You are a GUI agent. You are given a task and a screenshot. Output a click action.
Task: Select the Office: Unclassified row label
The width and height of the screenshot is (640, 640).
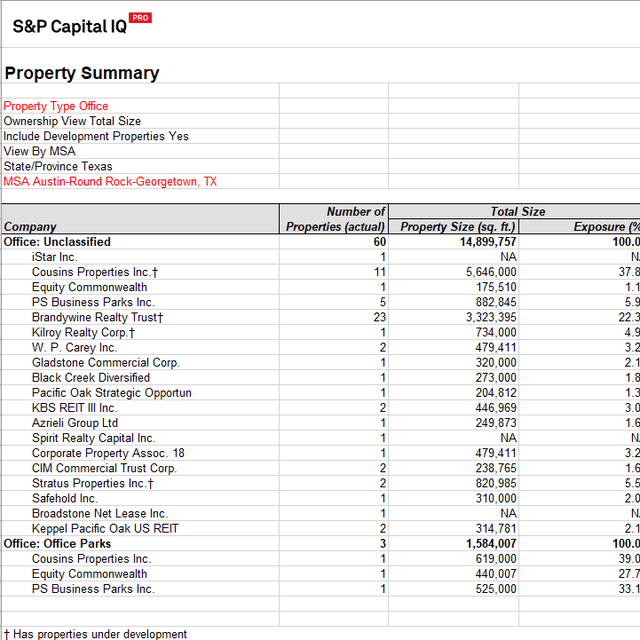(141, 242)
